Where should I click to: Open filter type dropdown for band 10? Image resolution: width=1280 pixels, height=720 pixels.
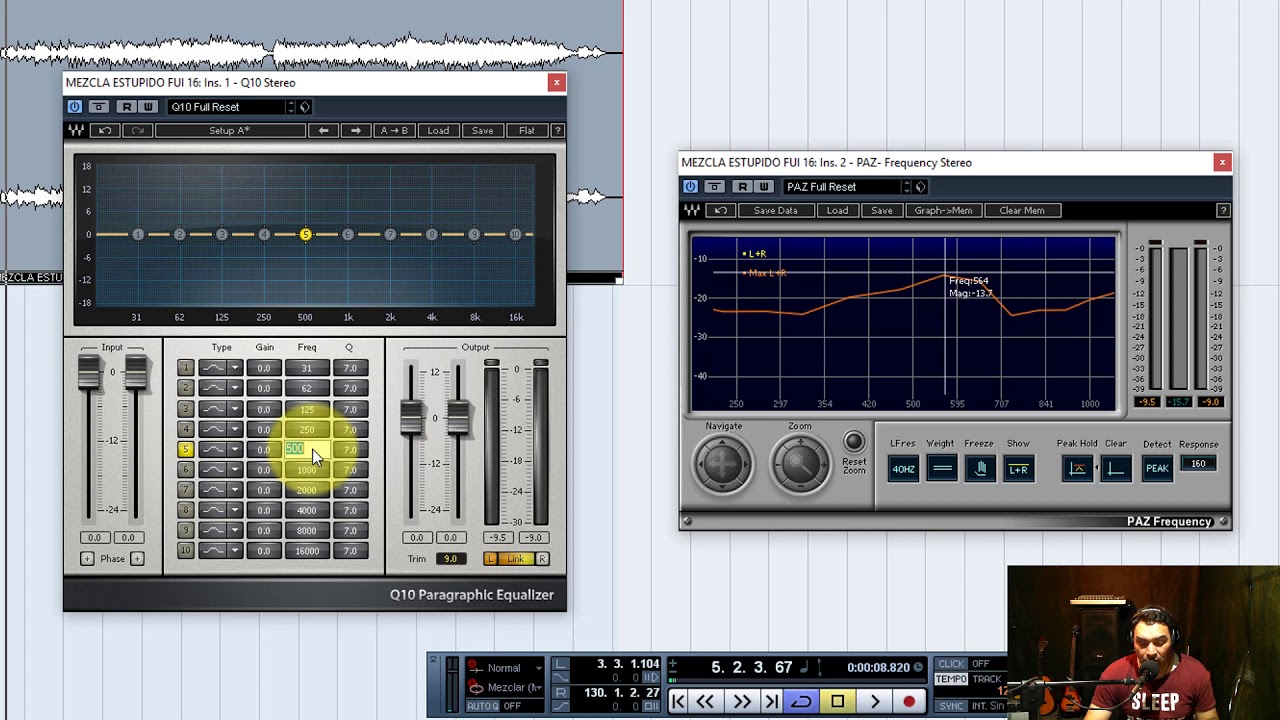tap(234, 551)
